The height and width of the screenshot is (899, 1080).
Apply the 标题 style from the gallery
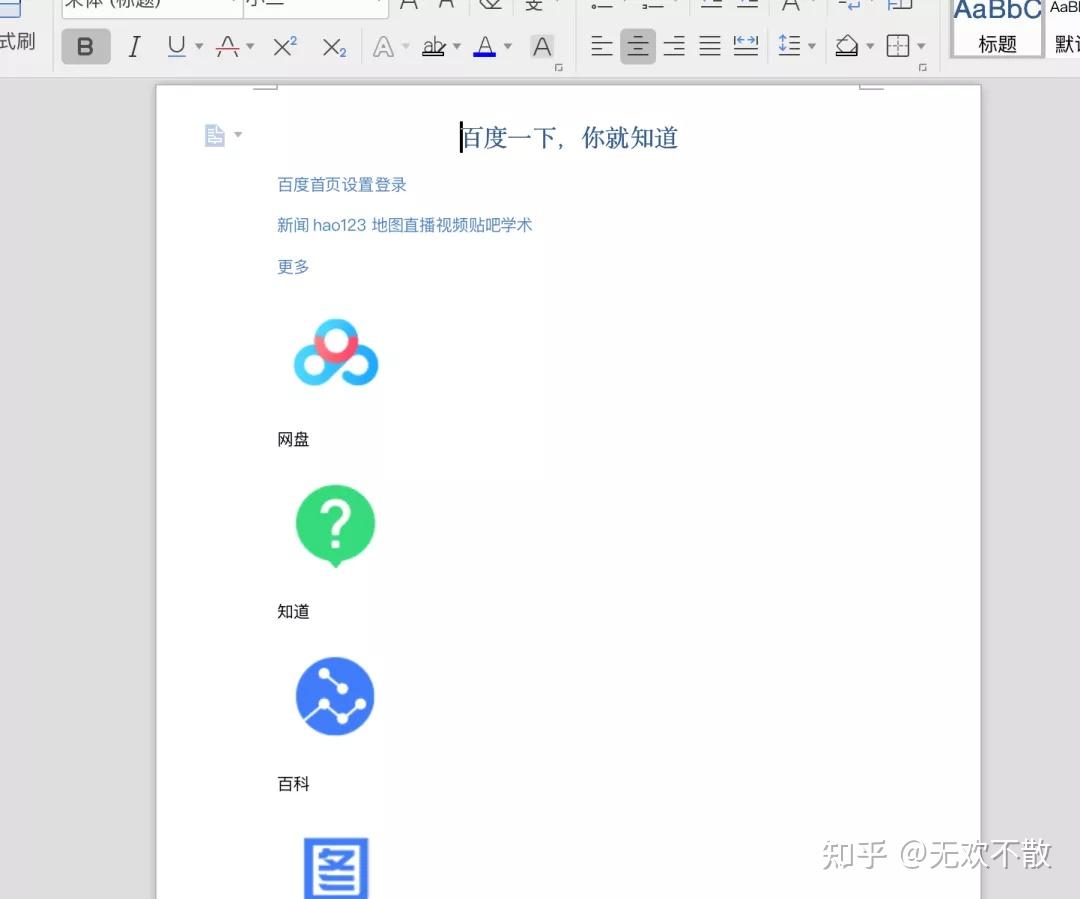tap(996, 28)
